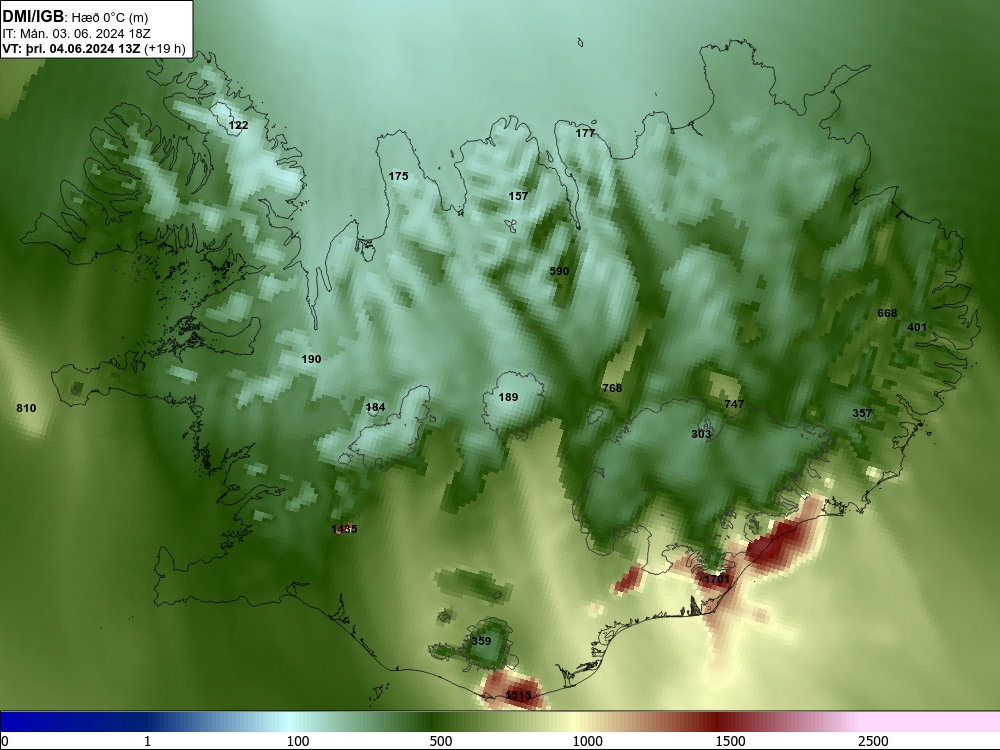The height and width of the screenshot is (750, 1000).
Task: Click the 768 value label
Action: pyautogui.click(x=612, y=388)
